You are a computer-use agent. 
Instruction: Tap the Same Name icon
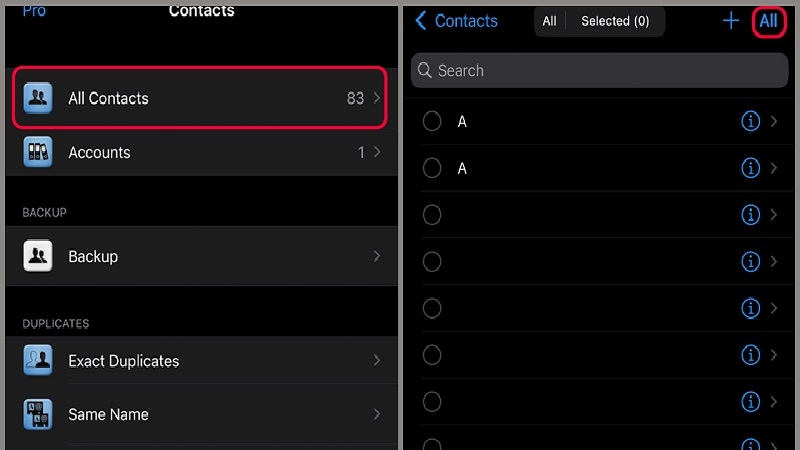38,414
